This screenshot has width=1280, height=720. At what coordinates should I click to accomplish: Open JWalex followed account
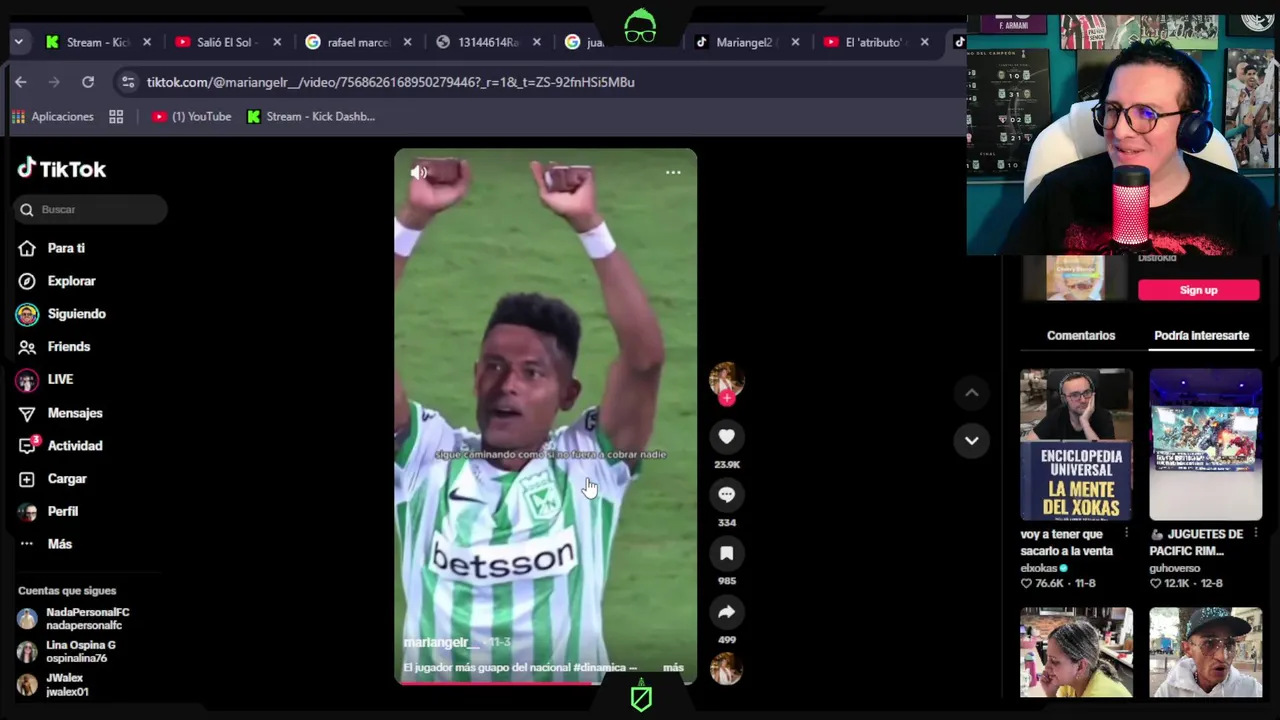54,685
